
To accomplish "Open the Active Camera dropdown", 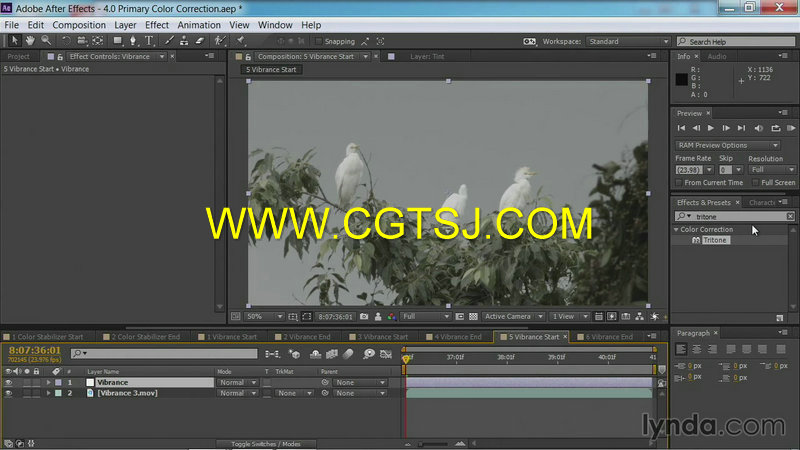I will pyautogui.click(x=513, y=317).
